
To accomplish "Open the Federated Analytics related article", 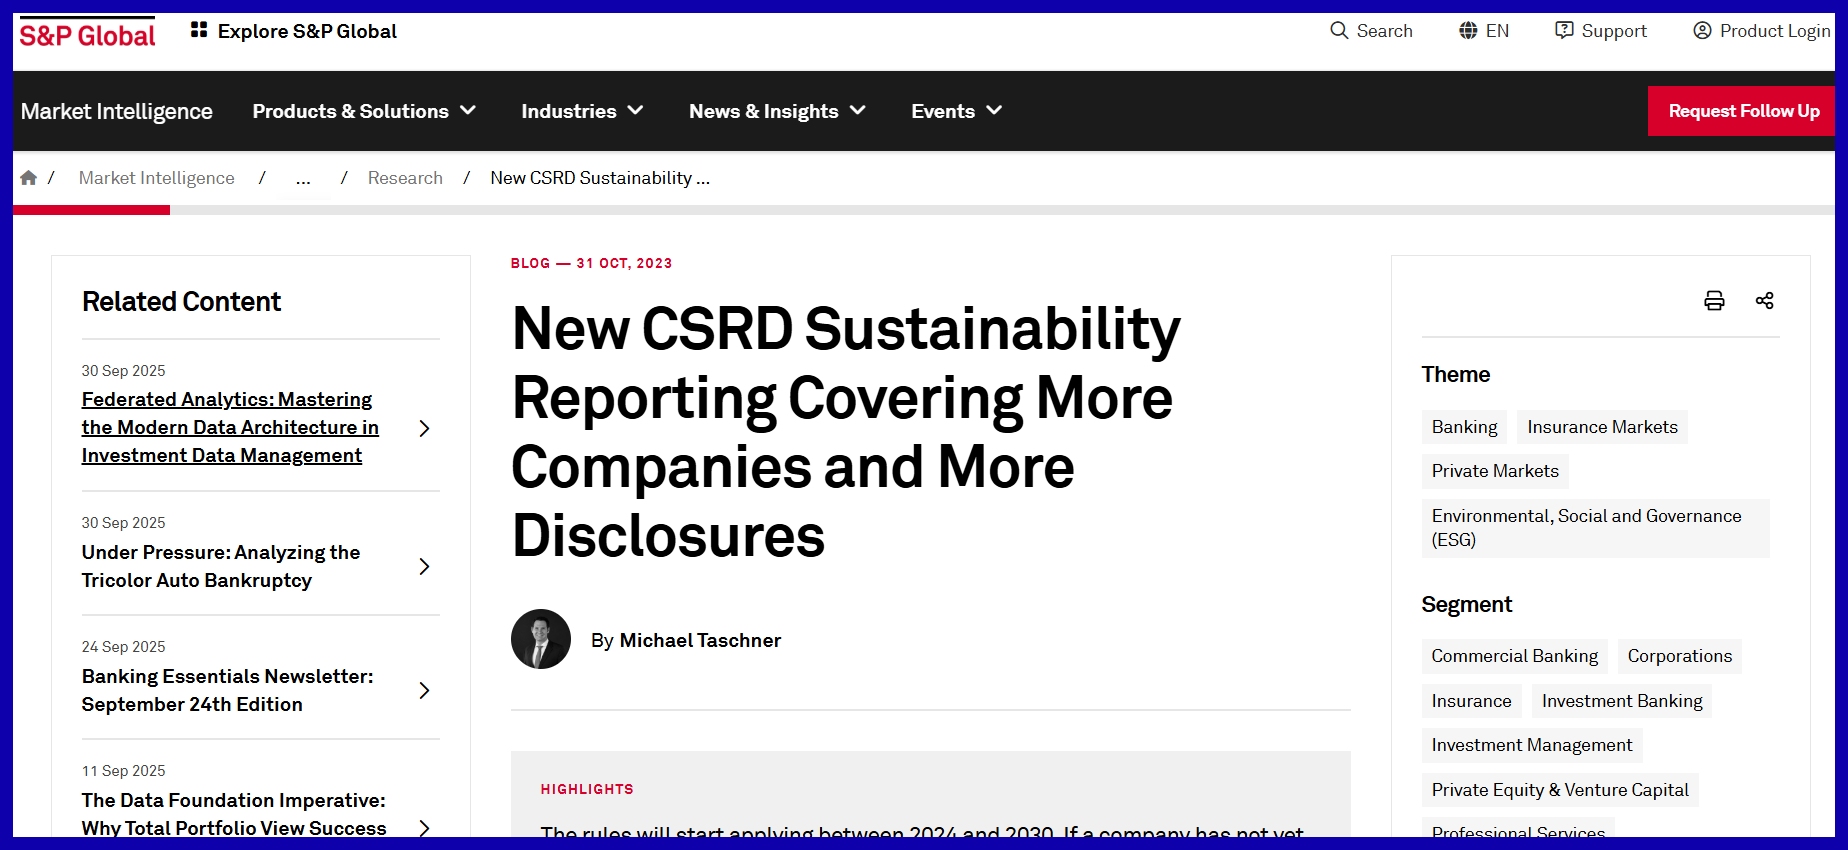I will click(230, 427).
